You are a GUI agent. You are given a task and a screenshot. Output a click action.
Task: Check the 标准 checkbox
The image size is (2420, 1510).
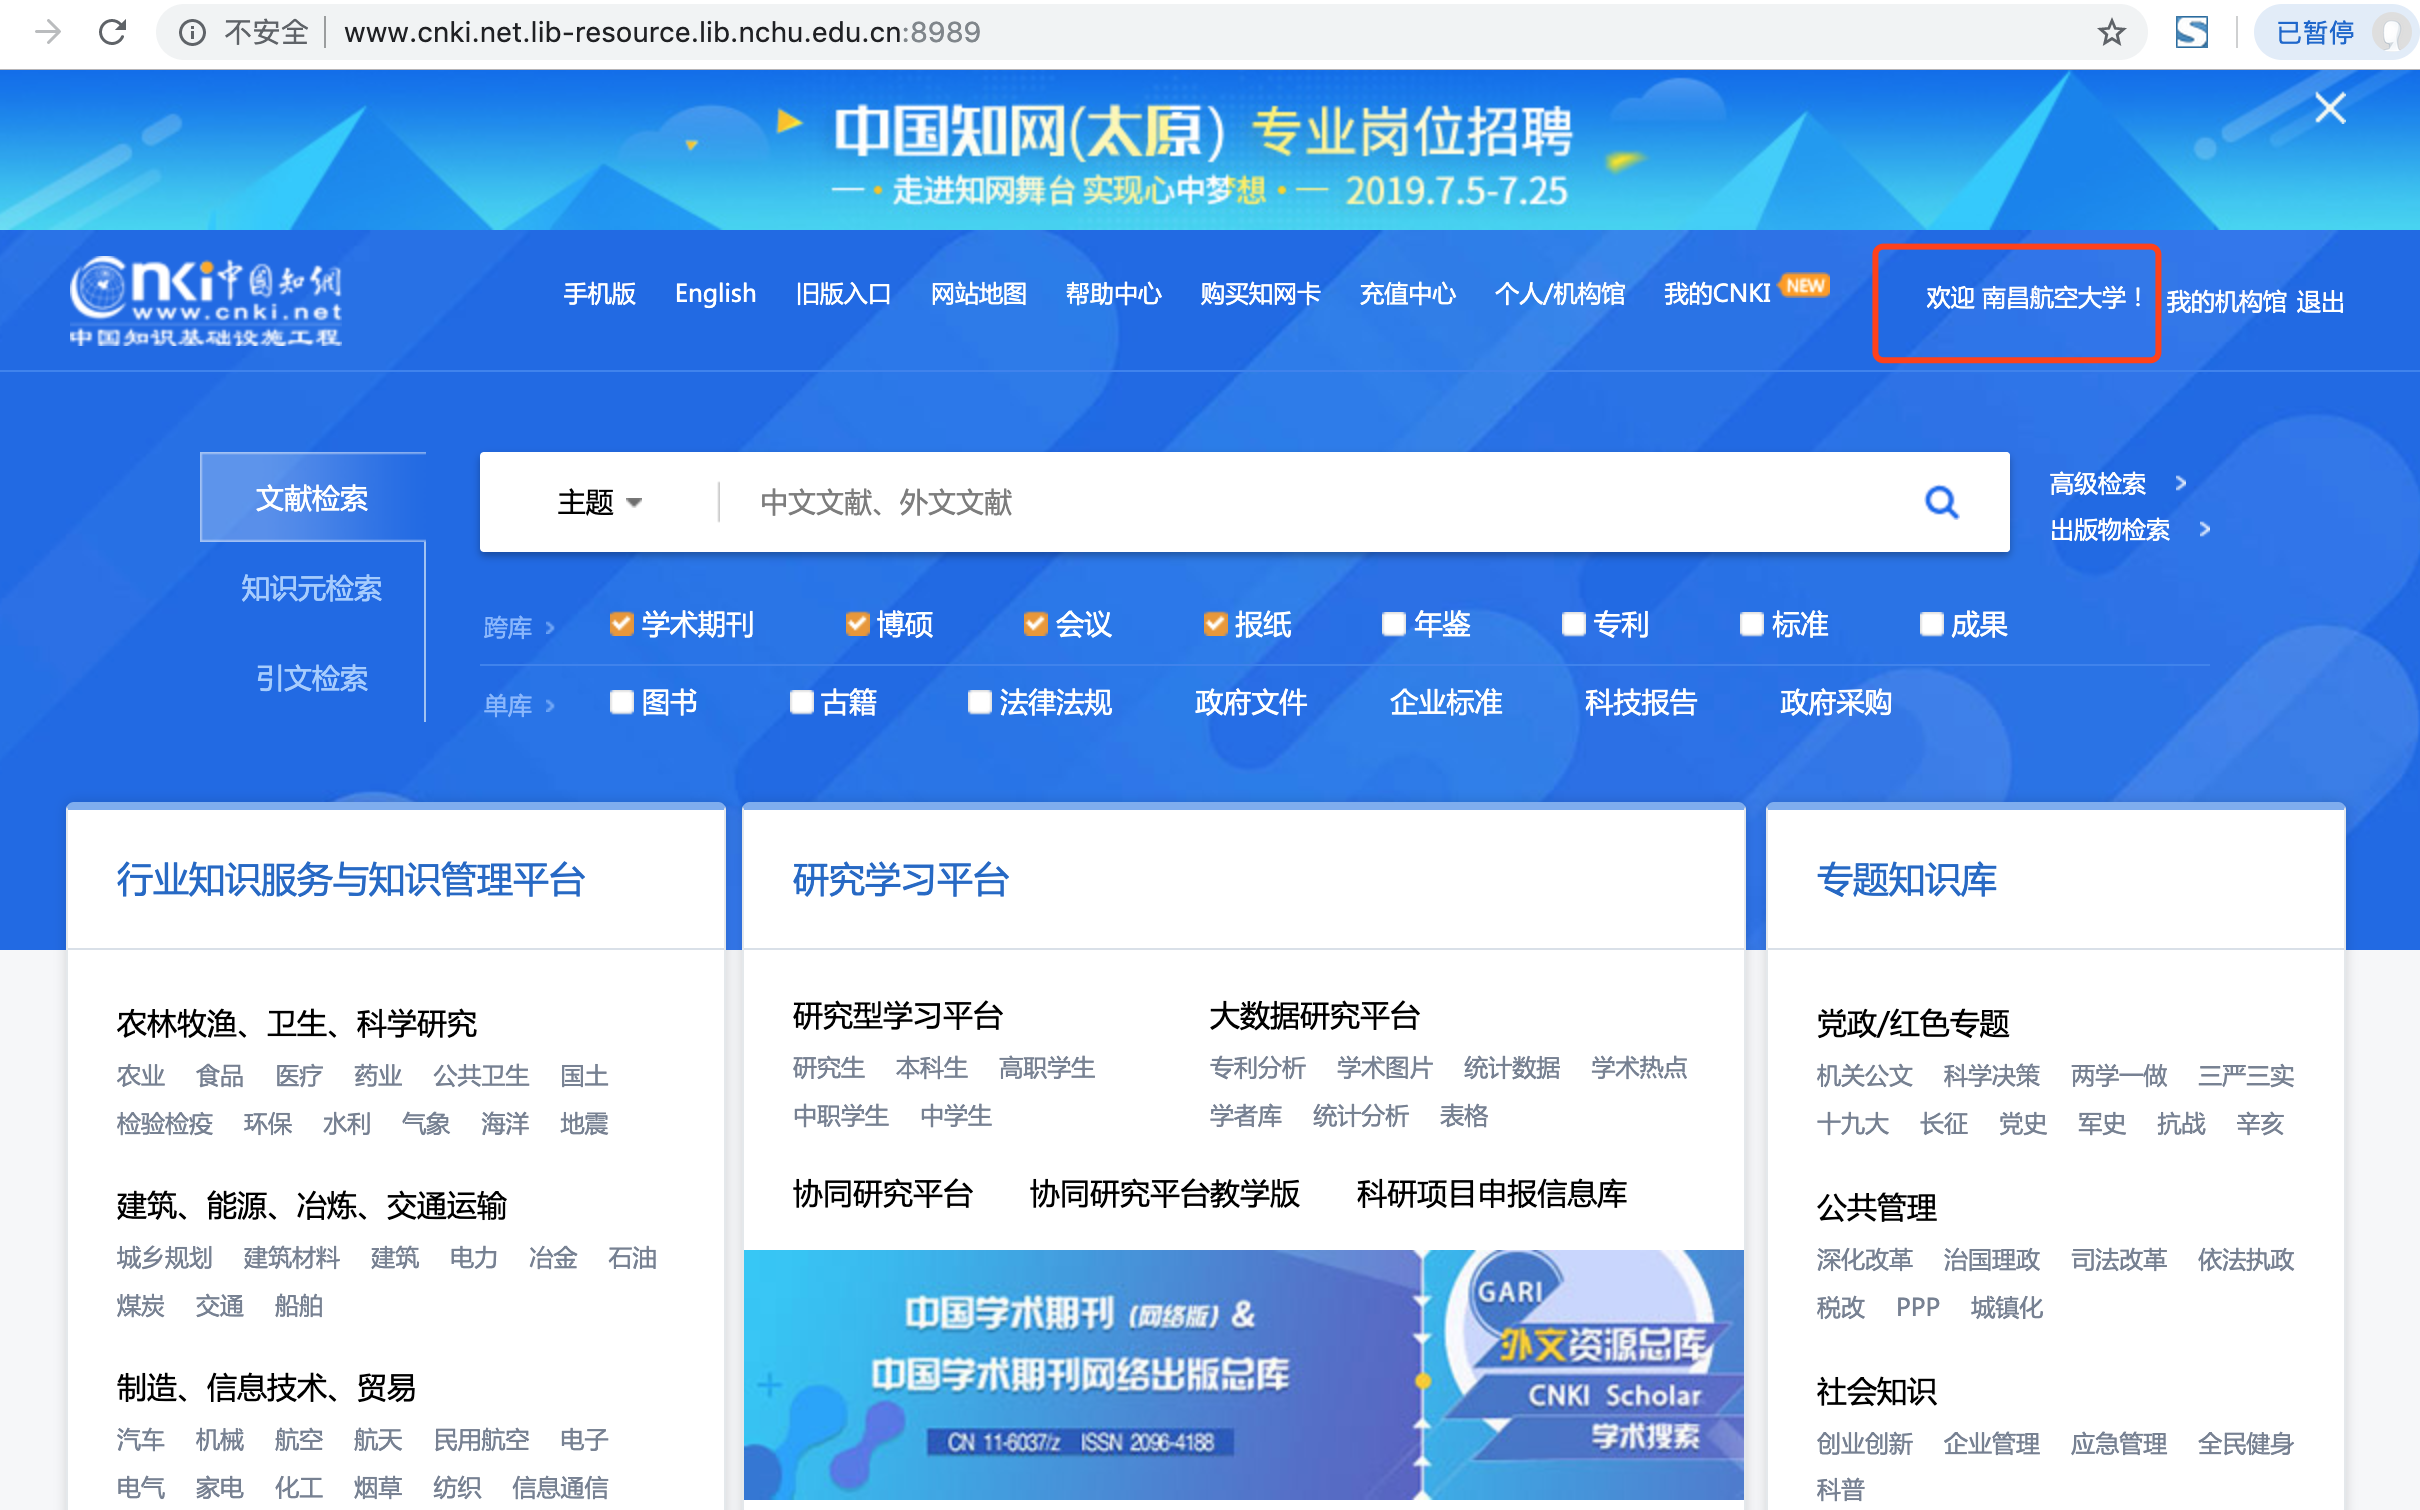(x=1751, y=624)
